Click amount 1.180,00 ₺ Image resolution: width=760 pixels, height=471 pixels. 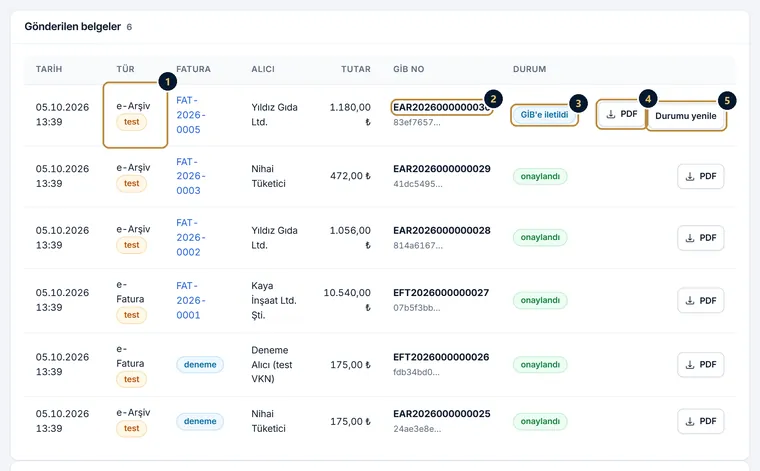(x=350, y=114)
